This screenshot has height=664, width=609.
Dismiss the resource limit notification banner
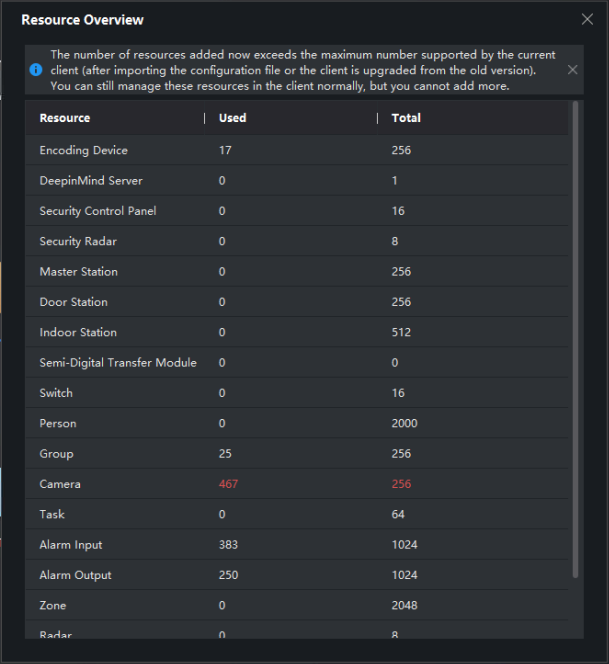click(x=572, y=70)
